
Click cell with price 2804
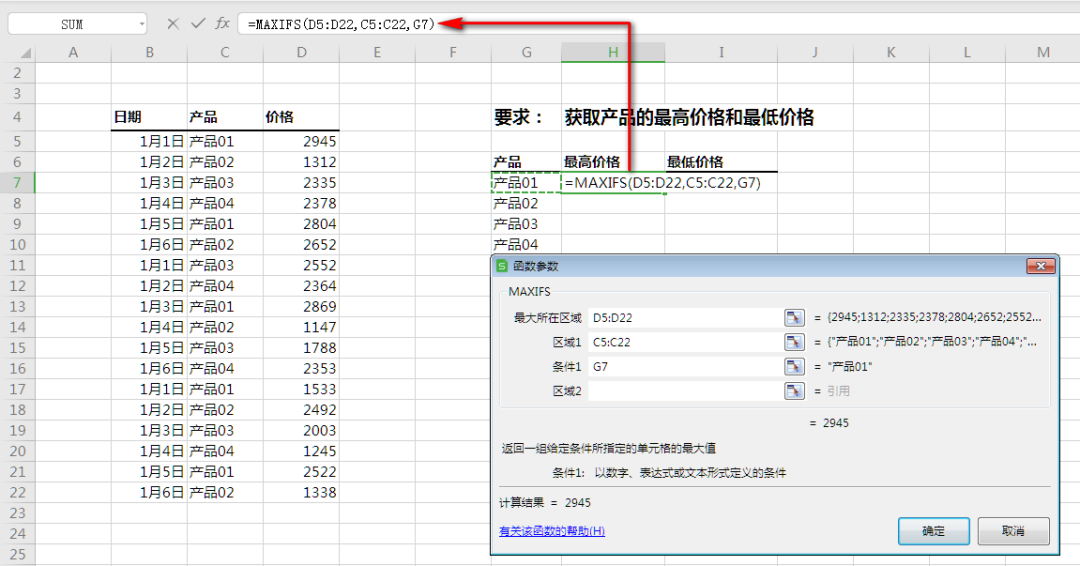tap(301, 224)
